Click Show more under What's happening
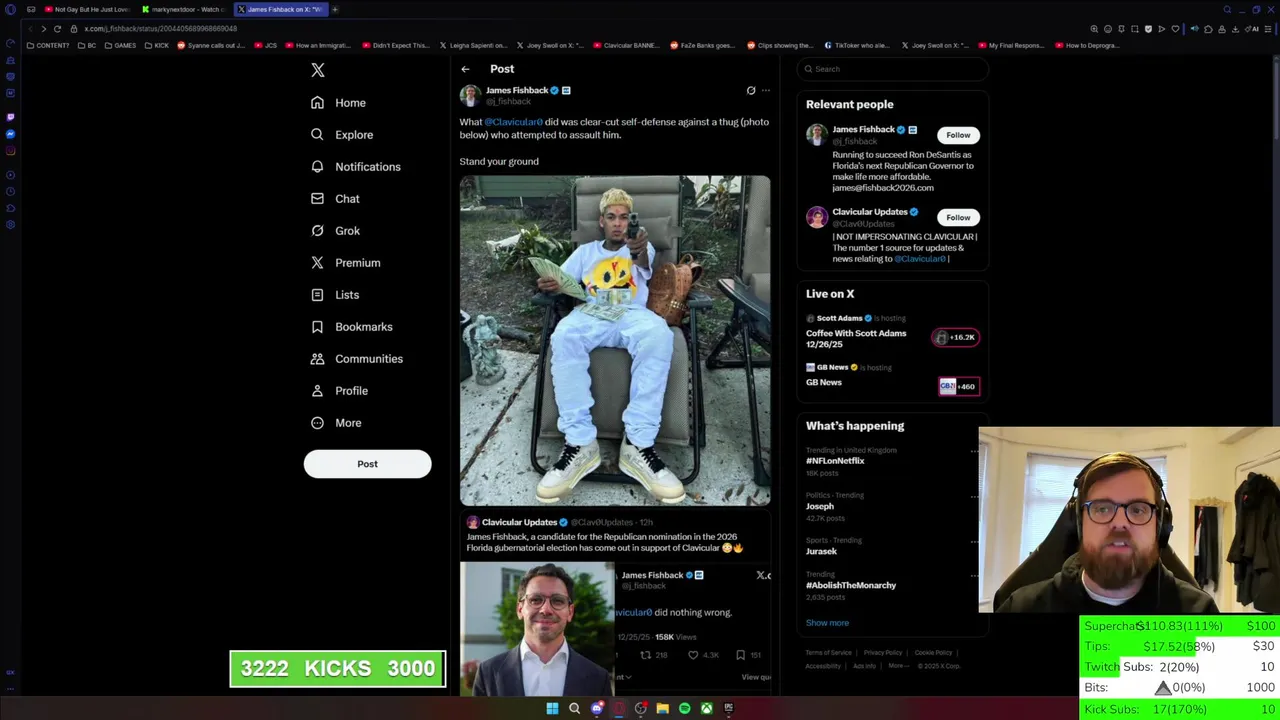 click(x=827, y=623)
